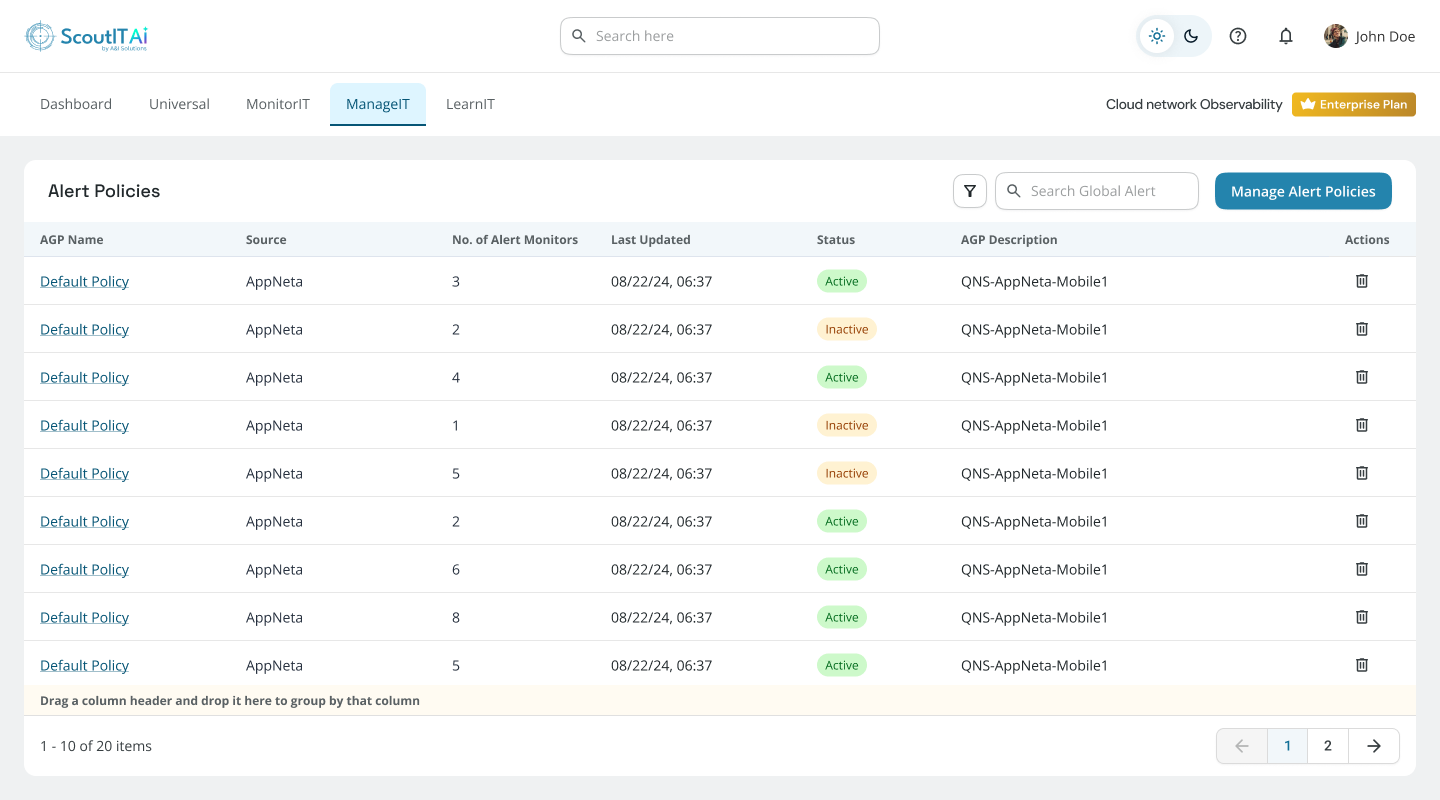Viewport: 1440px width, 800px height.
Task: Click the help question mark icon
Action: click(1237, 36)
